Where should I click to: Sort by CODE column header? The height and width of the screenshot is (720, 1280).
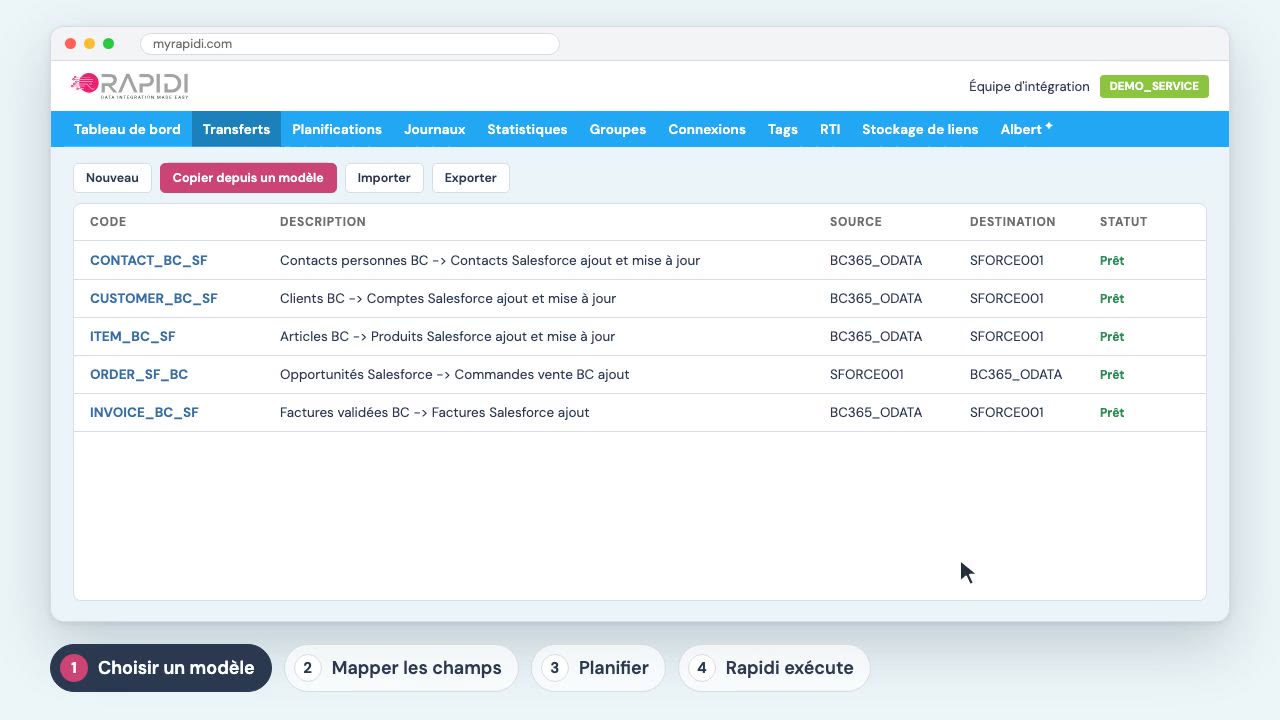108,222
